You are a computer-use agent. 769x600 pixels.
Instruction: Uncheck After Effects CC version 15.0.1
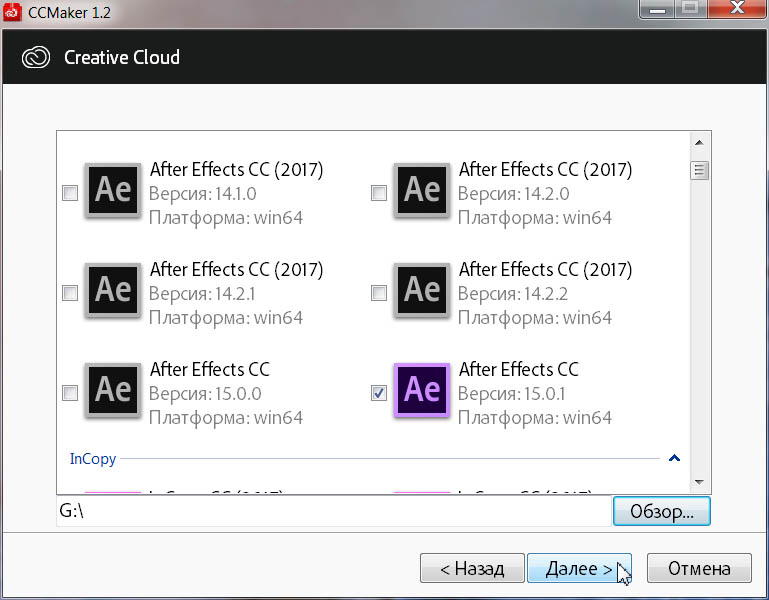point(379,392)
